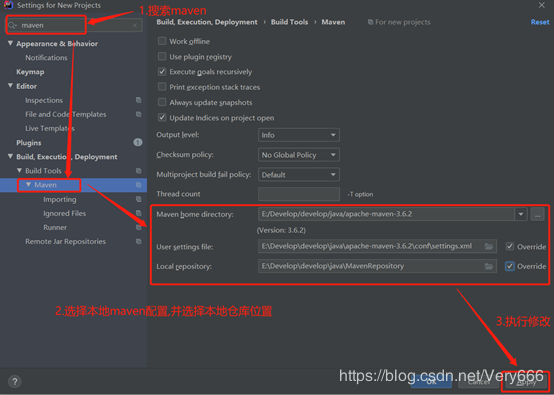Open help with the question mark icon
Screen dimensions: 554x395
pos(14,382)
